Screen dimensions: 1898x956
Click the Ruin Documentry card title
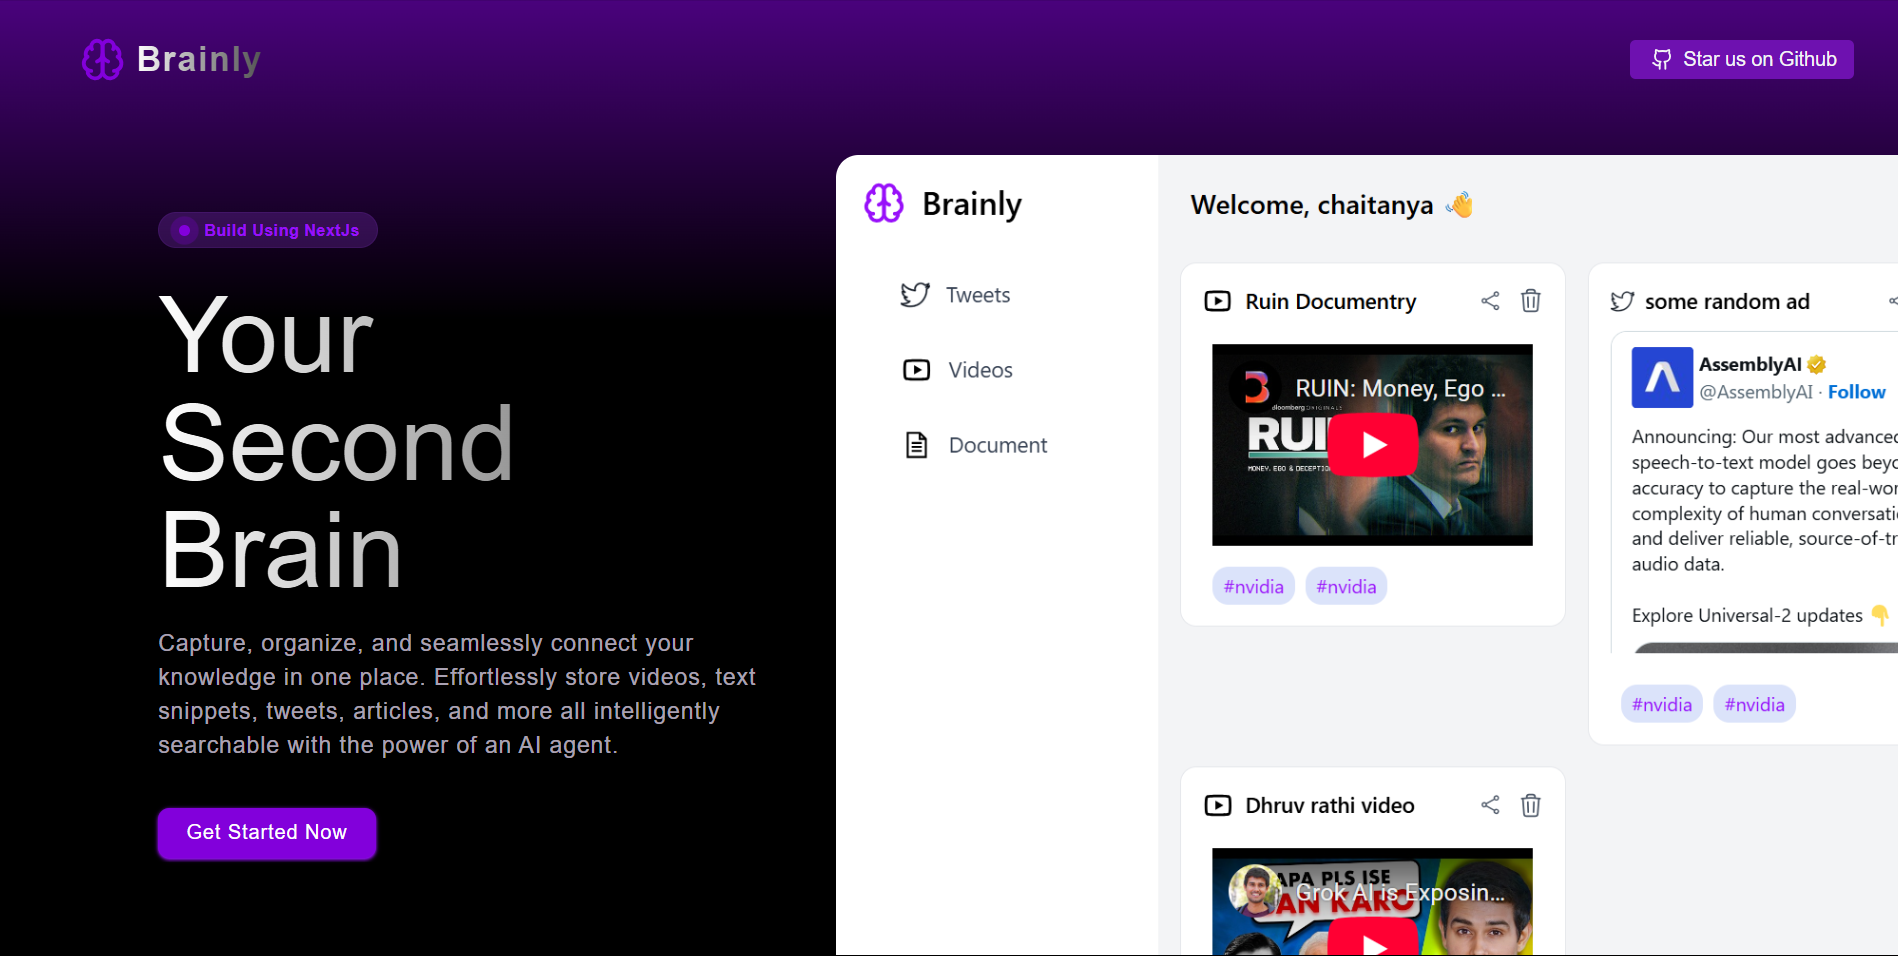(1331, 301)
